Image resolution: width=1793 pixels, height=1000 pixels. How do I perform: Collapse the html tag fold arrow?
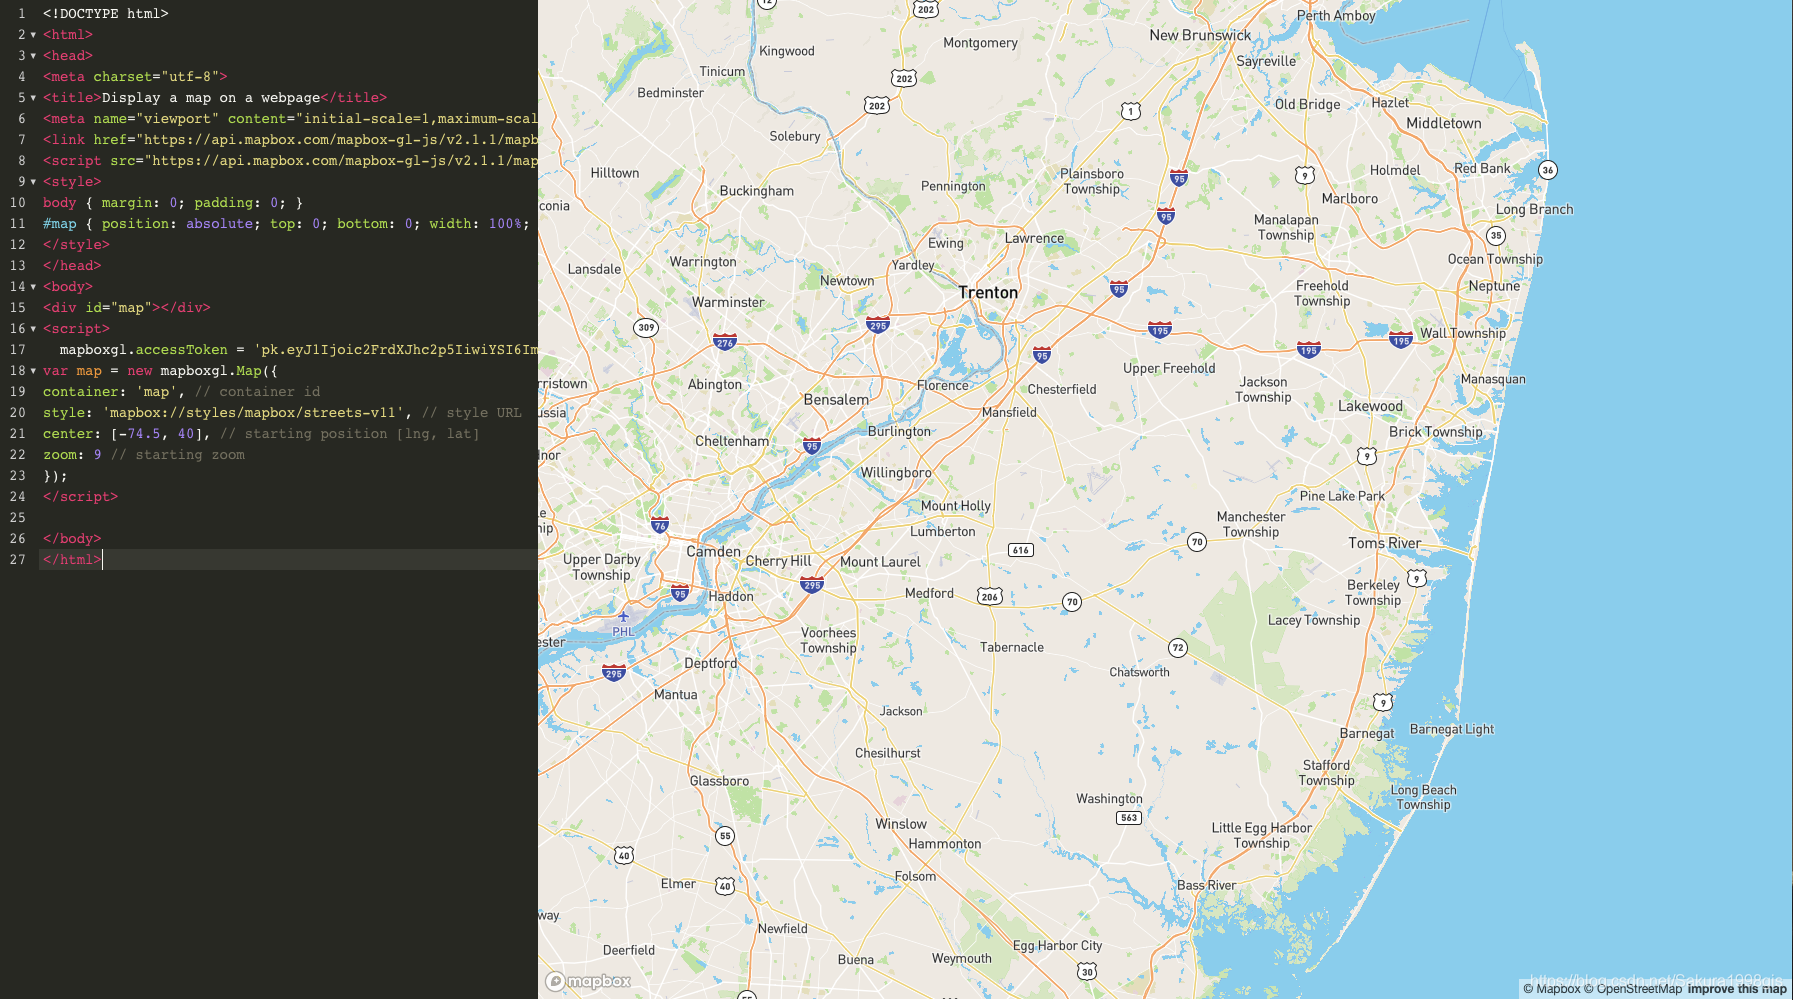33,35
